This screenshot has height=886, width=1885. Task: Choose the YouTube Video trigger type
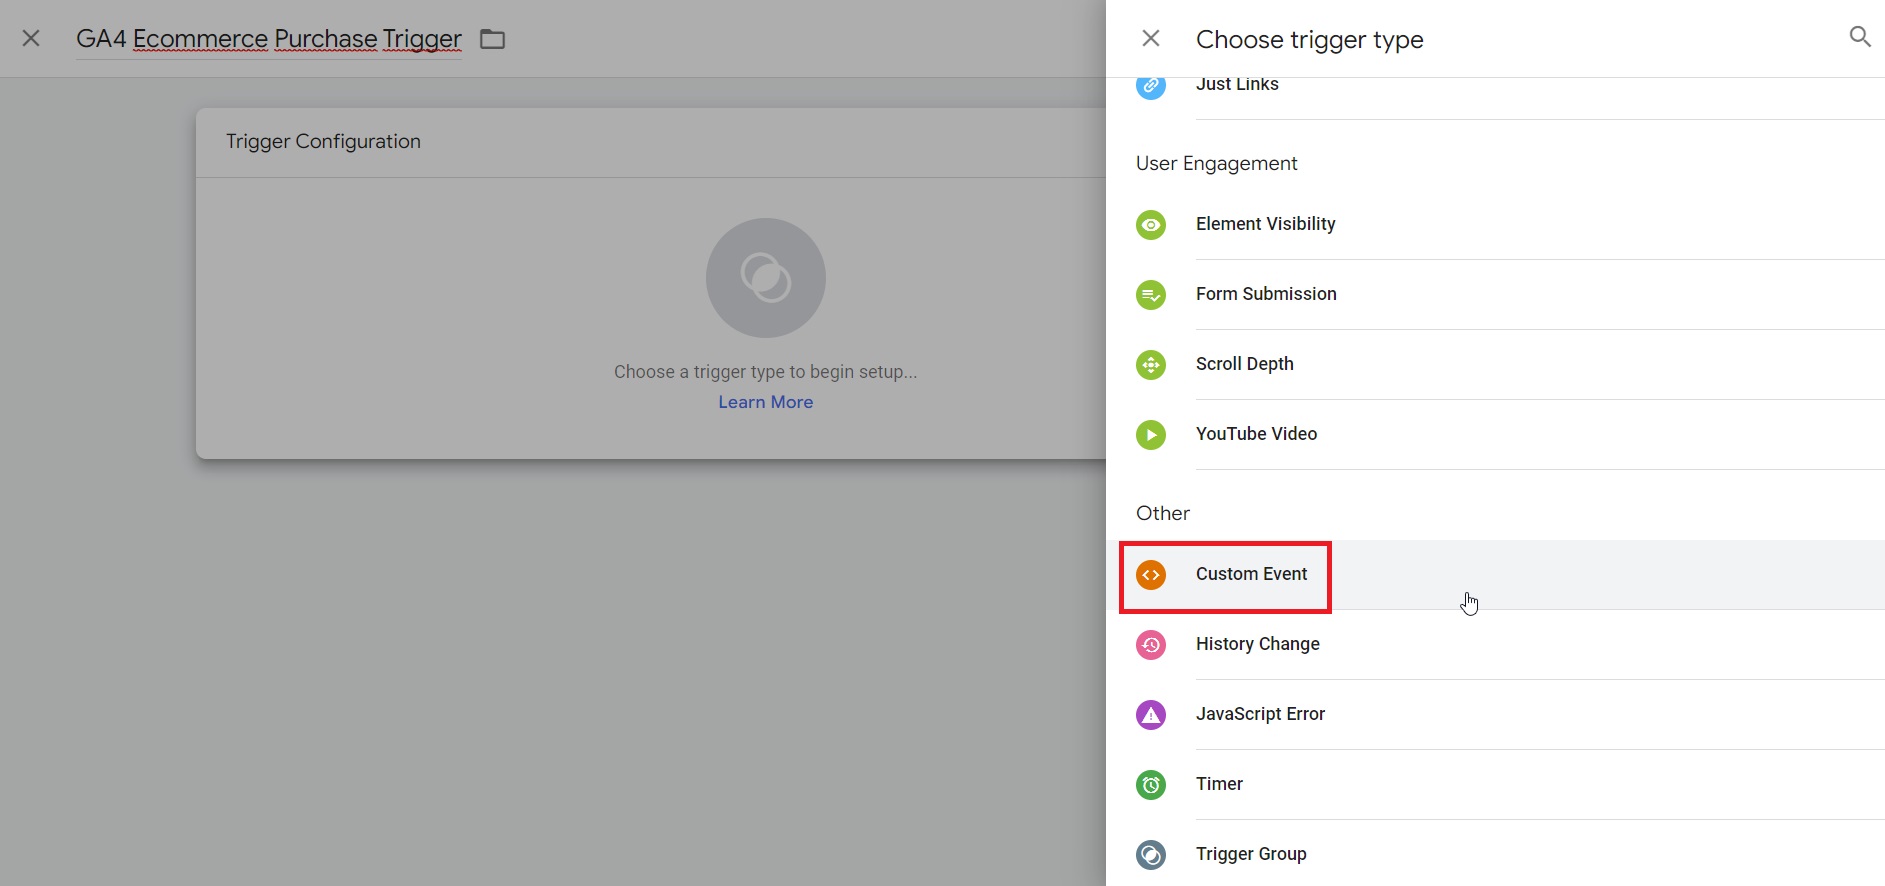pos(1256,434)
